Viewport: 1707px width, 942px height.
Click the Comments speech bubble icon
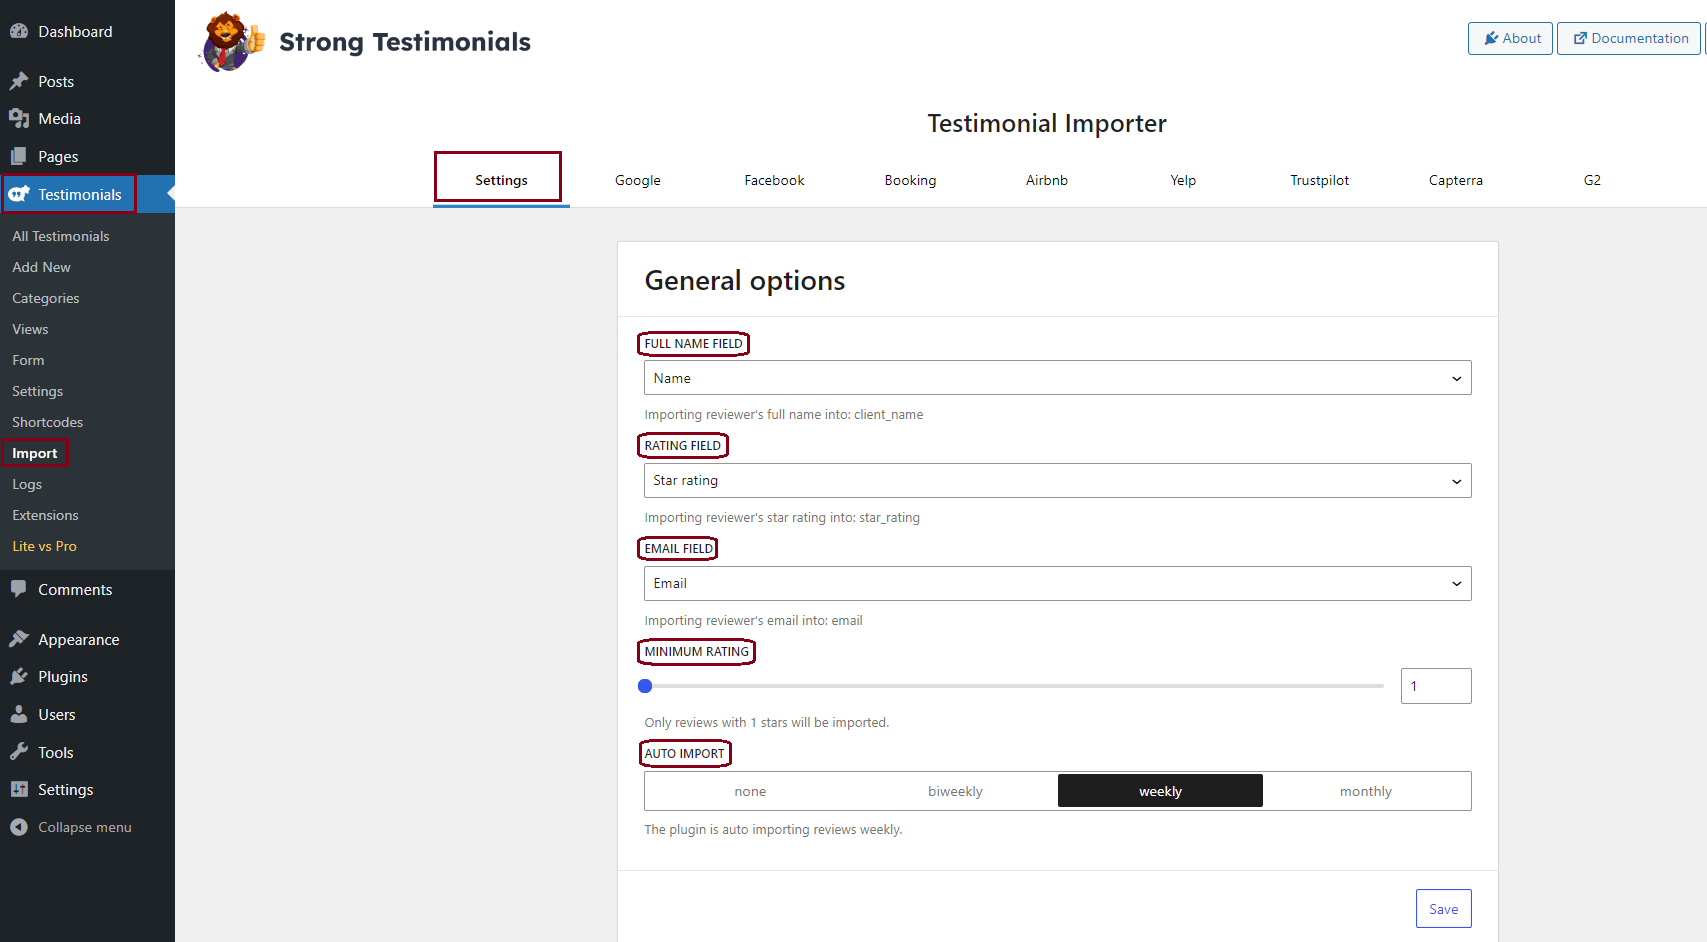[19, 589]
